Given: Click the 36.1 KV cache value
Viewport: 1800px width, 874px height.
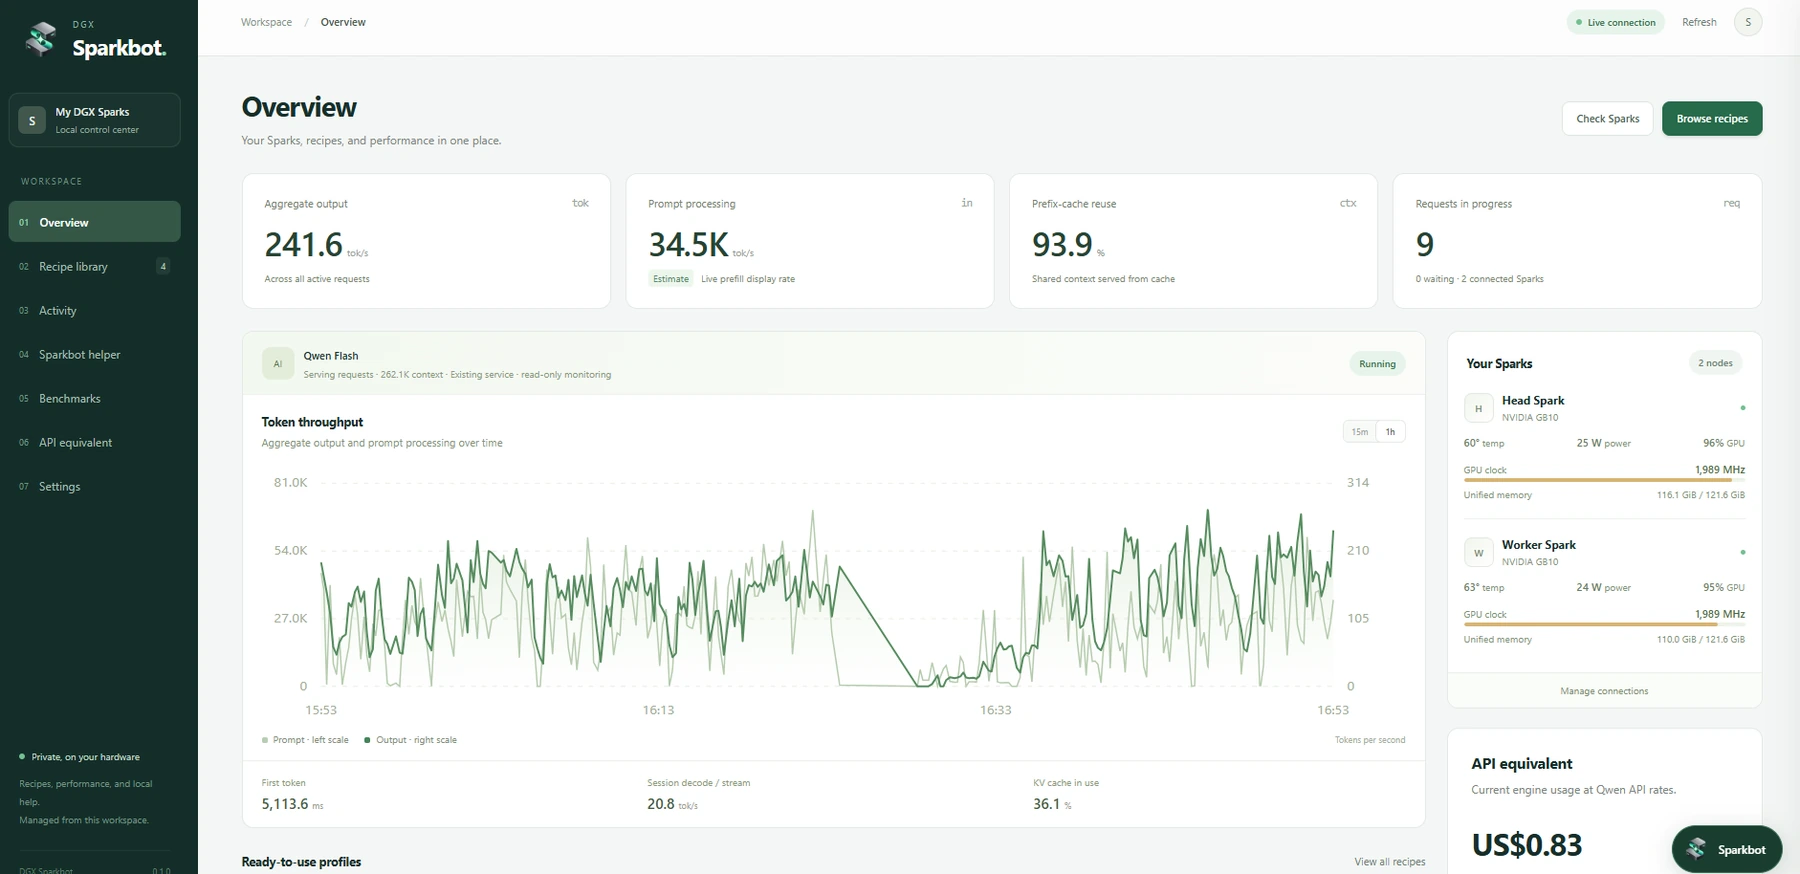Looking at the screenshot, I should 1046,804.
